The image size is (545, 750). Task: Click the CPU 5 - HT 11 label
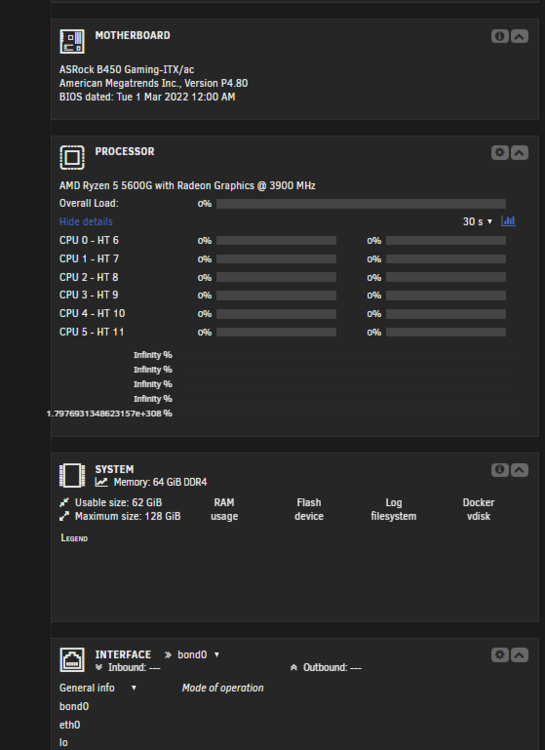[92, 332]
